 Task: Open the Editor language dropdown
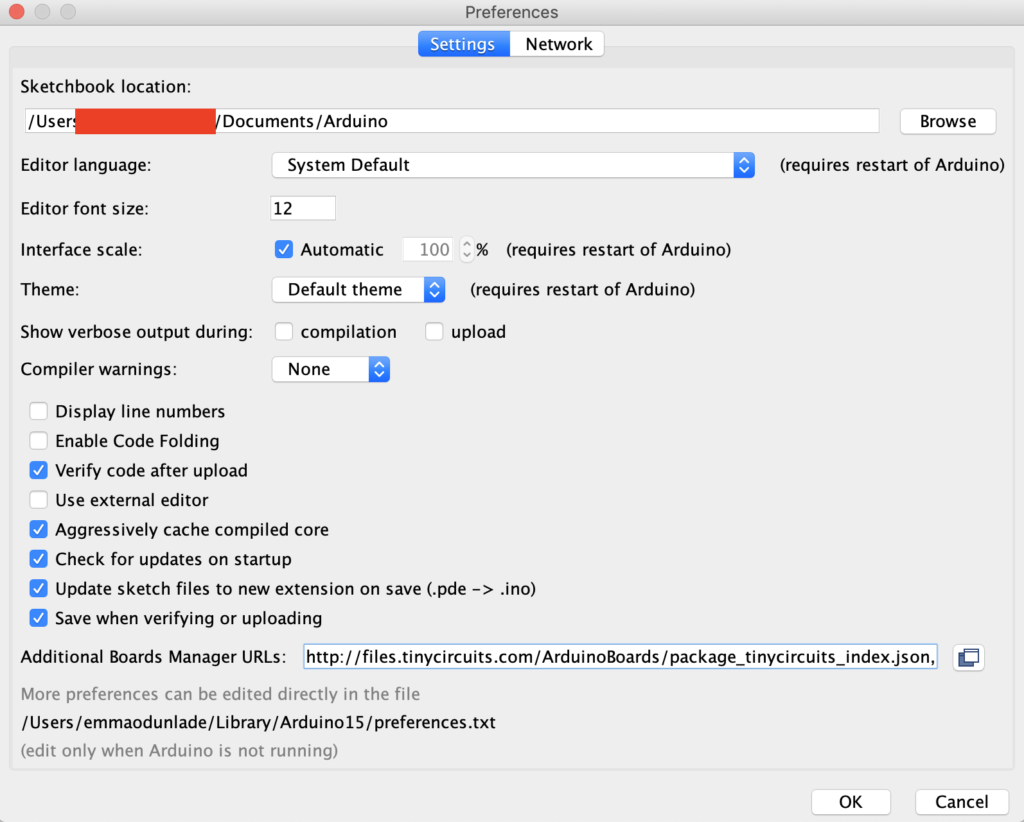tap(513, 165)
